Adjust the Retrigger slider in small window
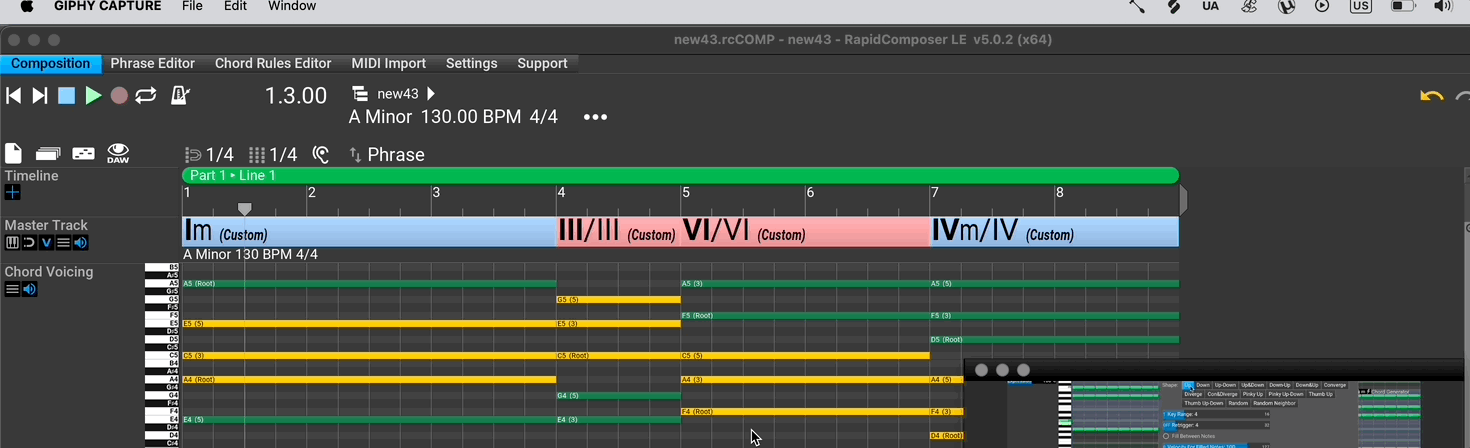1470x448 pixels. tap(1215, 425)
